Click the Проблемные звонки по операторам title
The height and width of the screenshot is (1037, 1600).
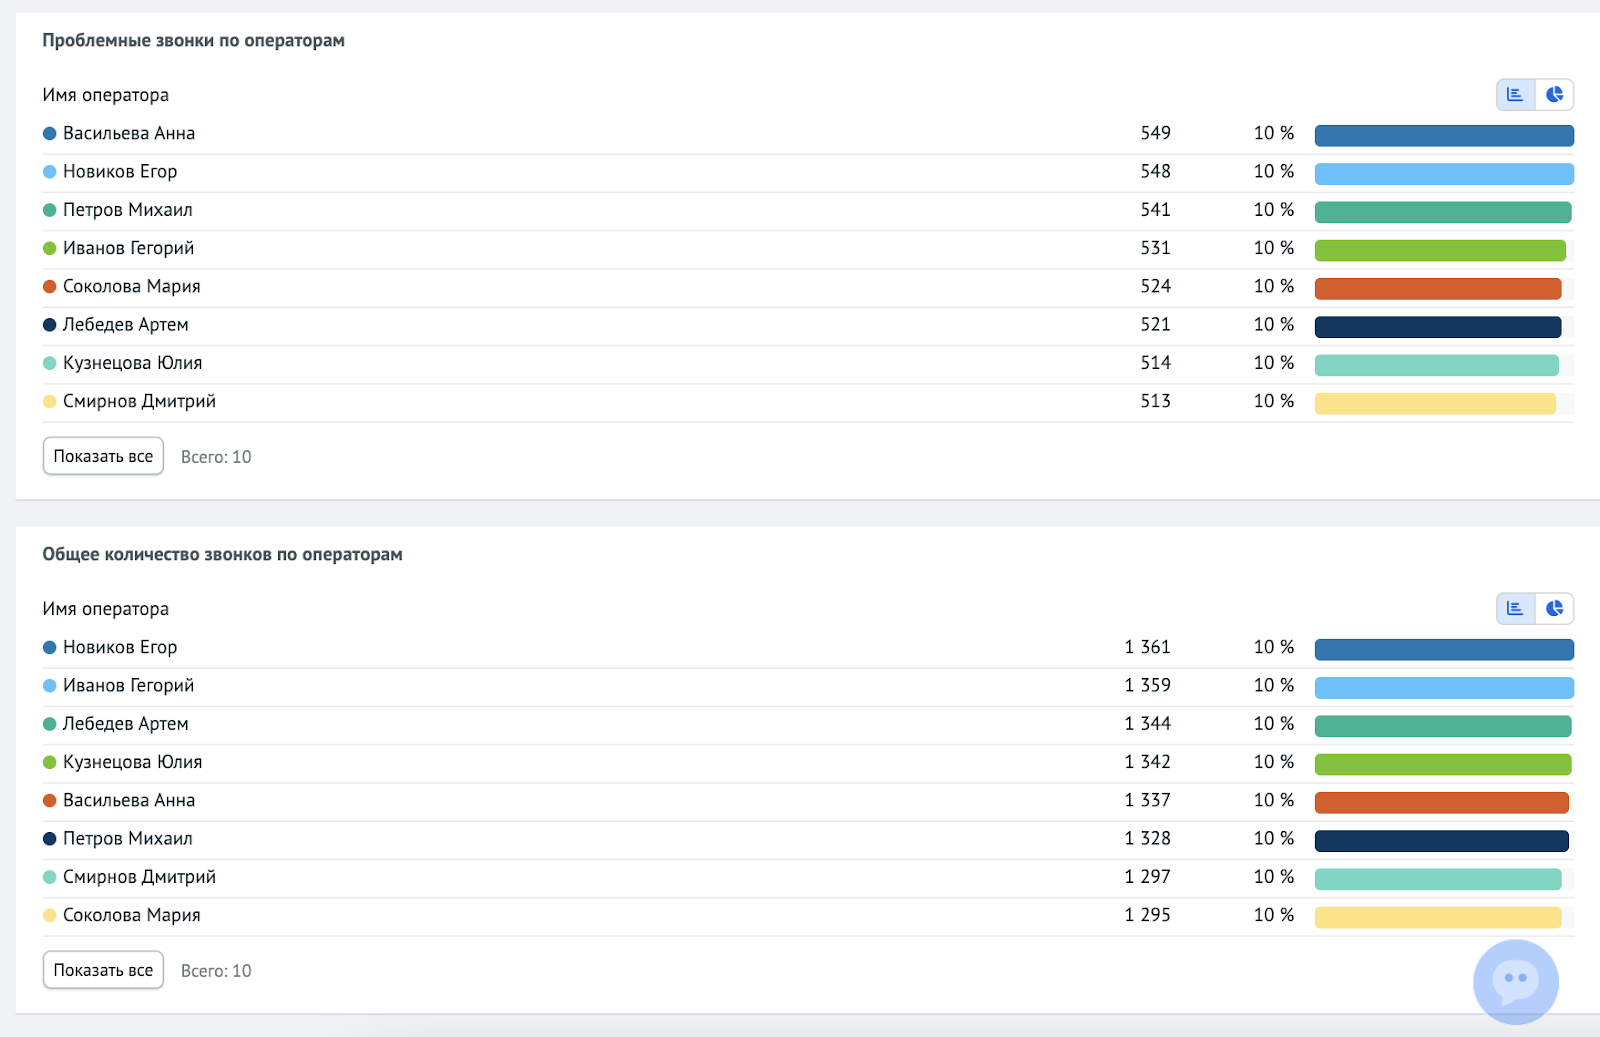click(193, 40)
